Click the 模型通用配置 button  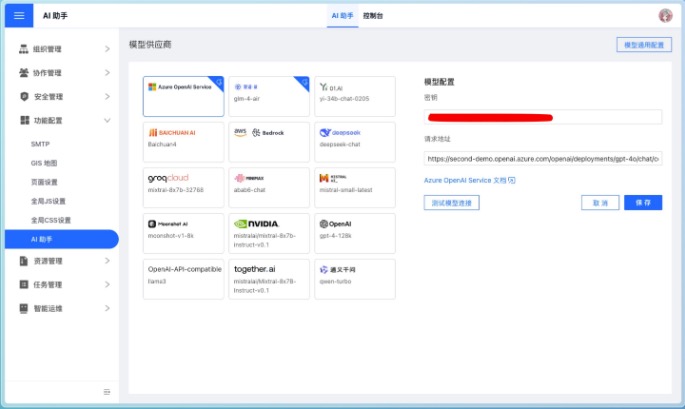coord(644,45)
